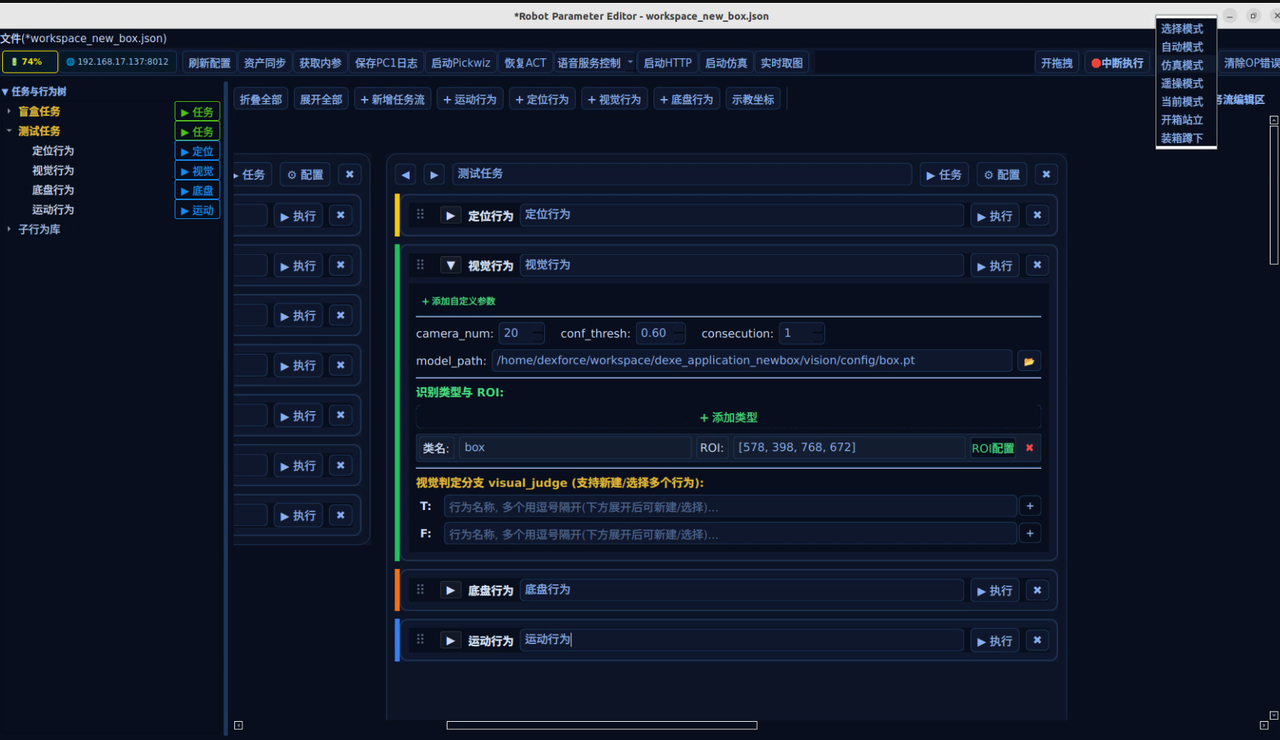
Task: Open the 语音服务控制 dropdown arrow
Action: point(630,63)
